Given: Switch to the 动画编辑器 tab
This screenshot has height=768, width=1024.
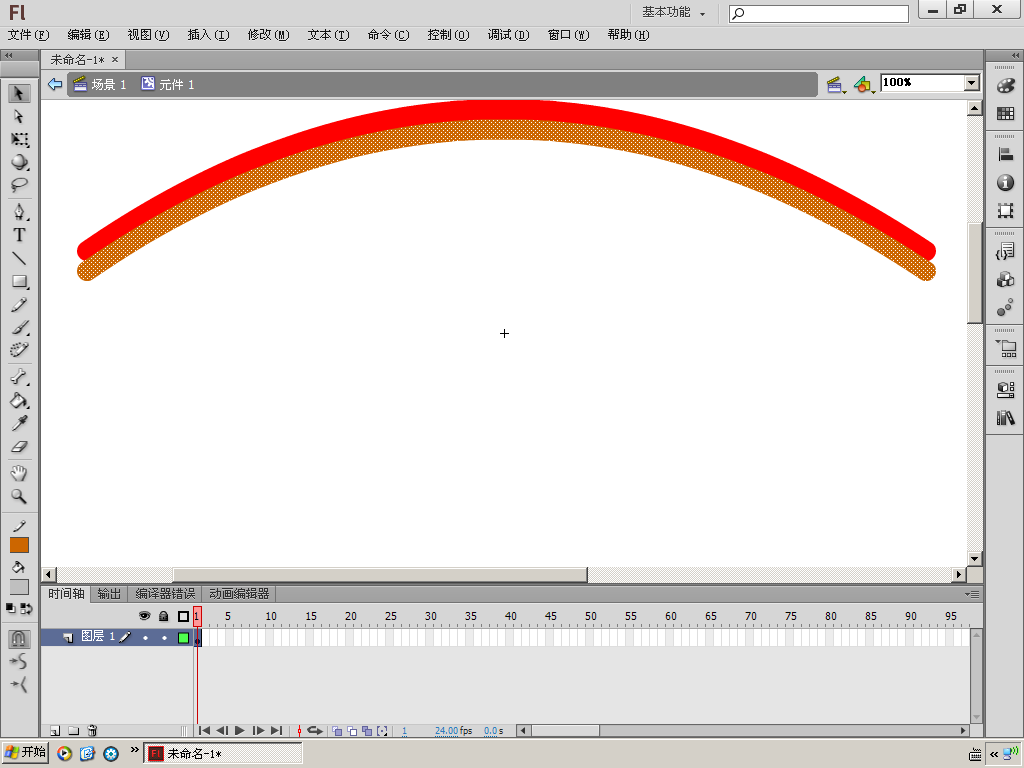Looking at the screenshot, I should tap(239, 594).
